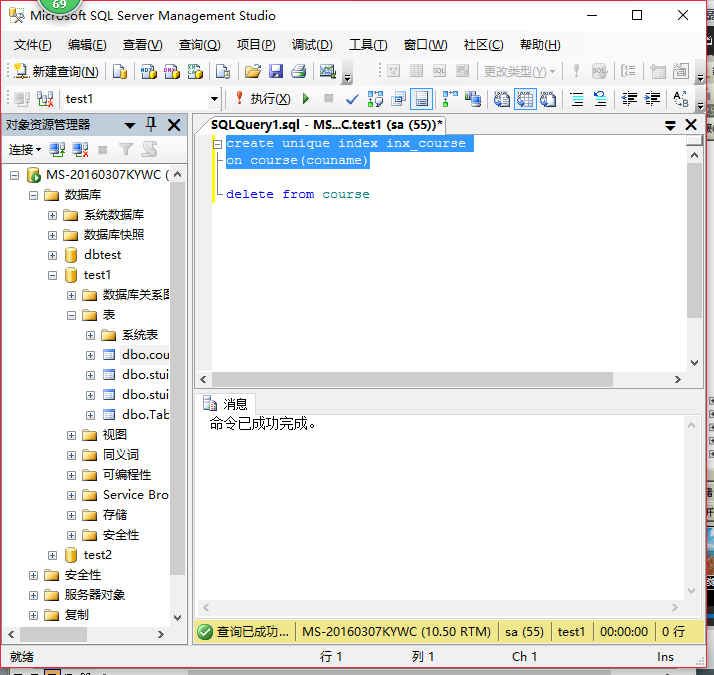Click the Change Connection icon
714x675 pixels.
click(45, 99)
